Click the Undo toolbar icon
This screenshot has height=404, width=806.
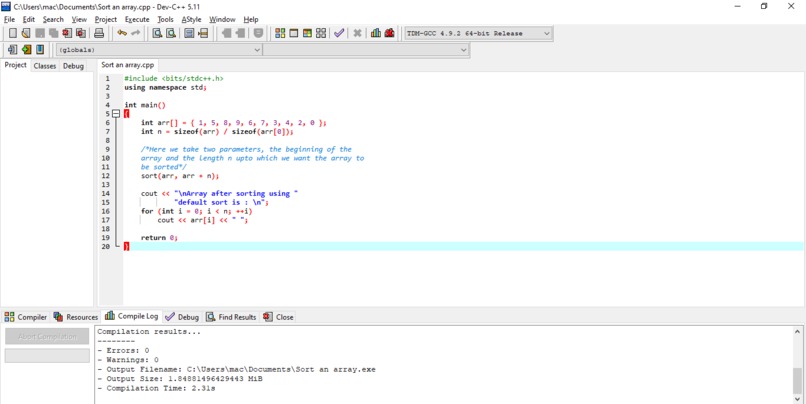122,33
